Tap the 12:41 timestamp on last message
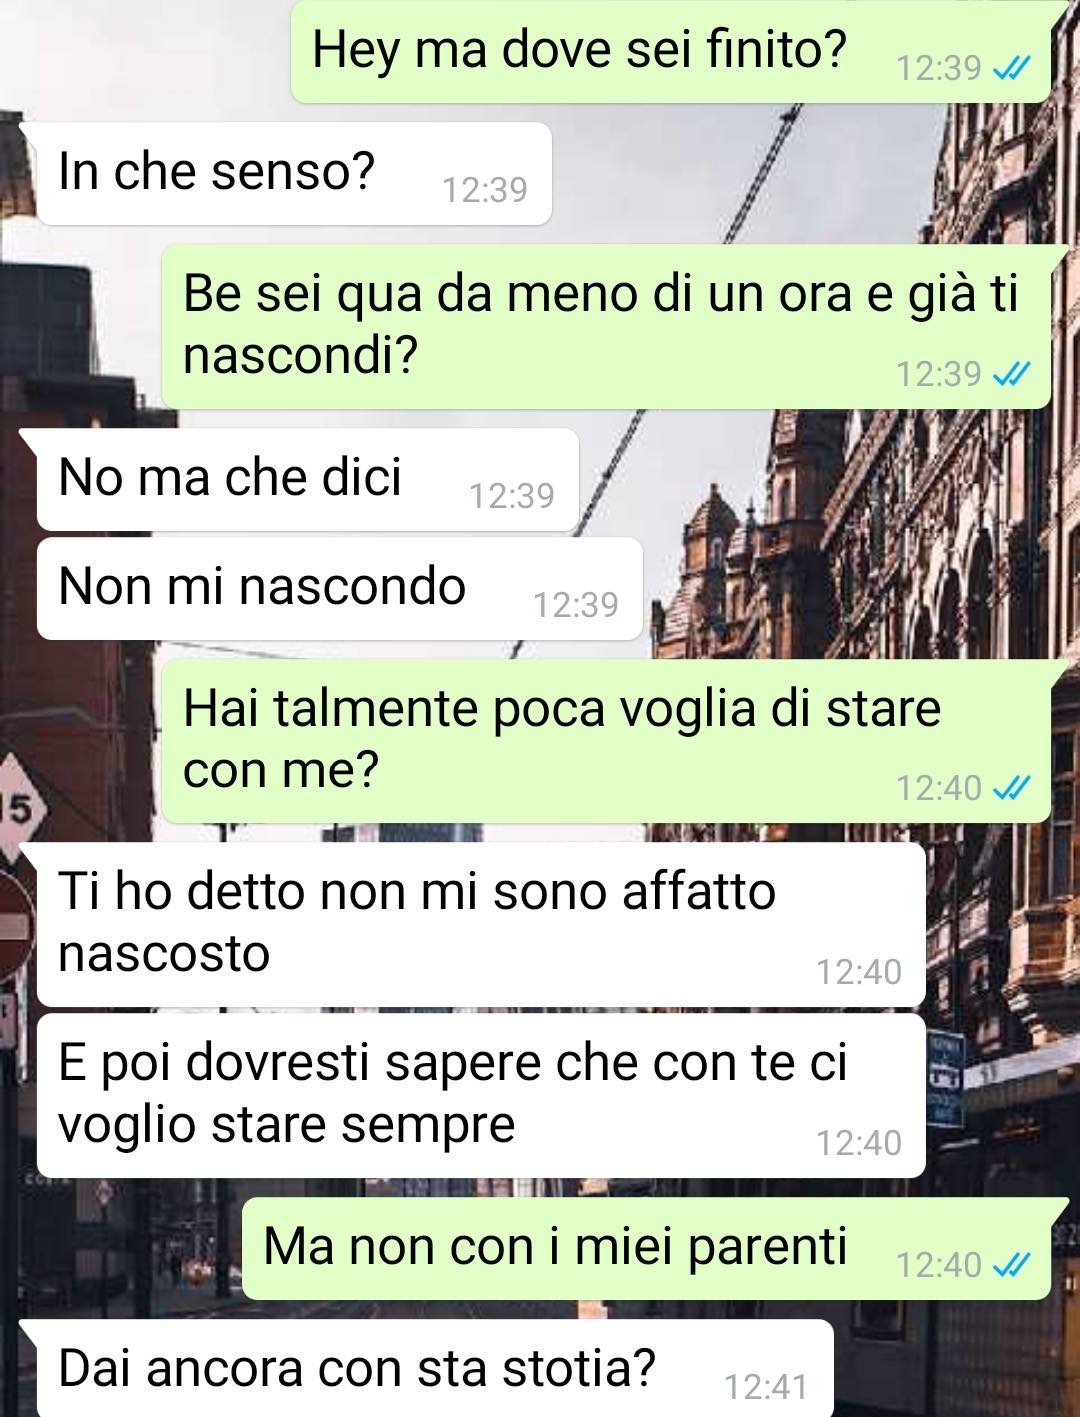Screen dimensions: 1080x1417 click(x=765, y=1387)
